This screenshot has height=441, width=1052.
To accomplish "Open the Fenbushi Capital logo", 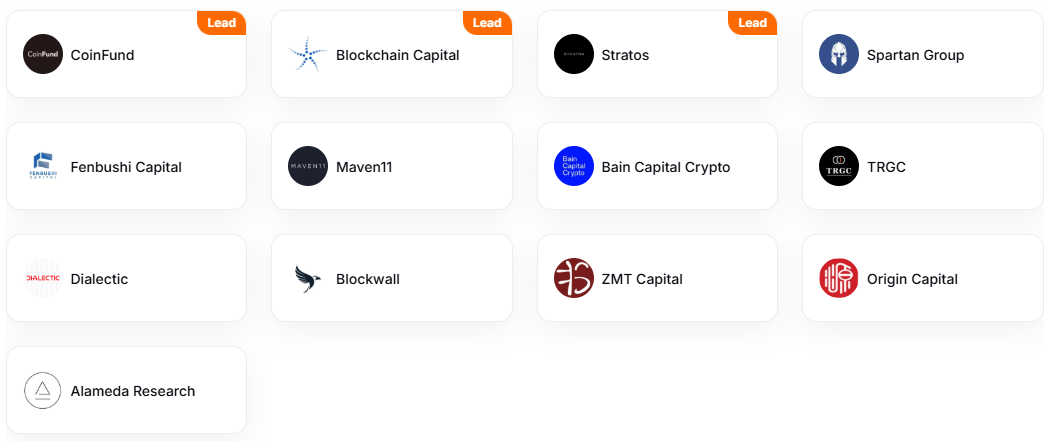I will (x=43, y=166).
